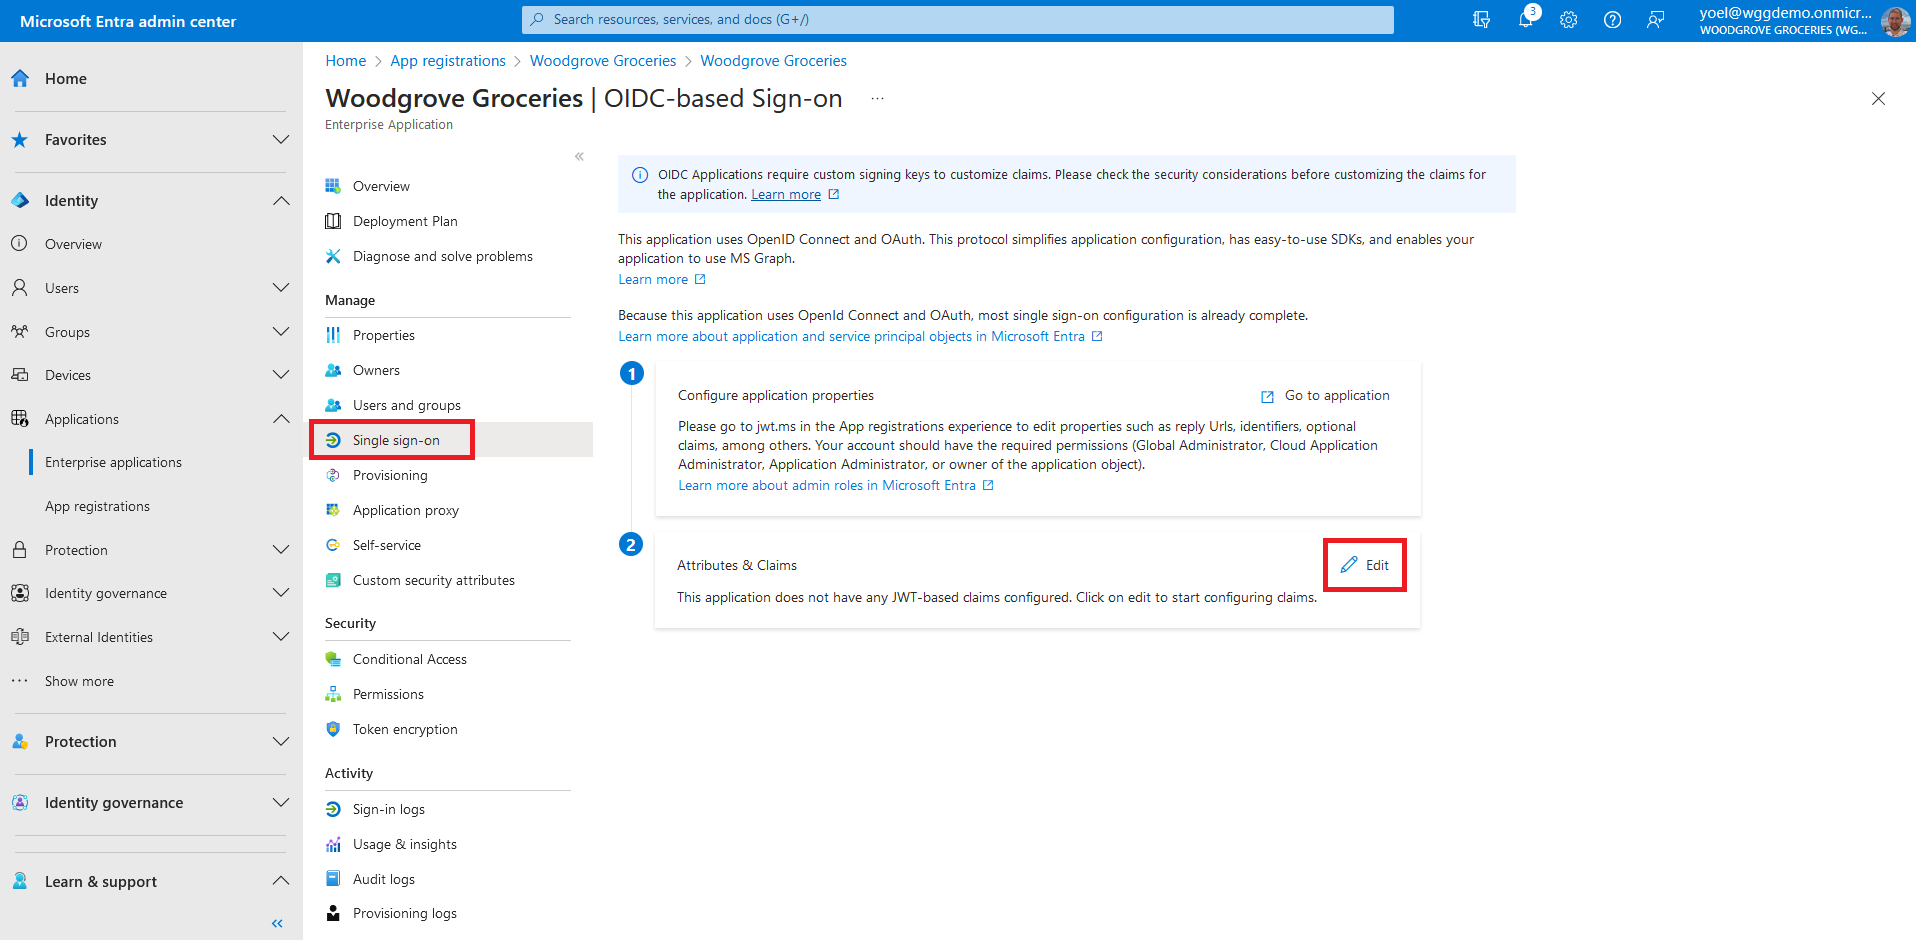1916x940 pixels.
Task: Expand the Users section in sidebar
Action: pos(281,288)
